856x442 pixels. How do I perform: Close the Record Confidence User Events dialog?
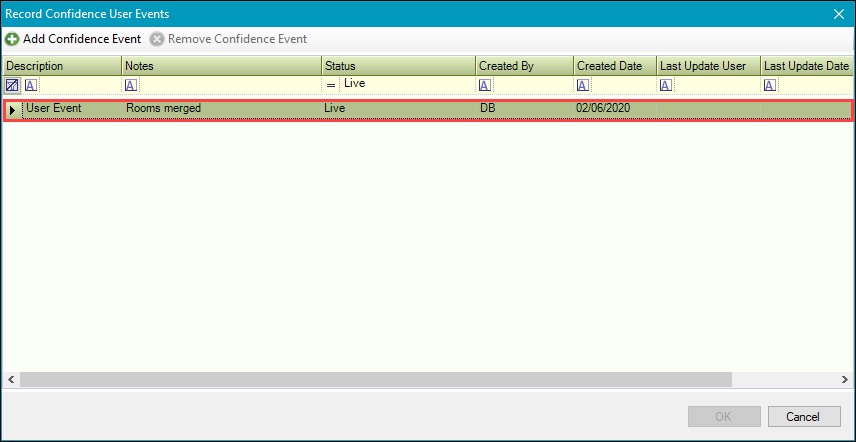click(x=838, y=14)
